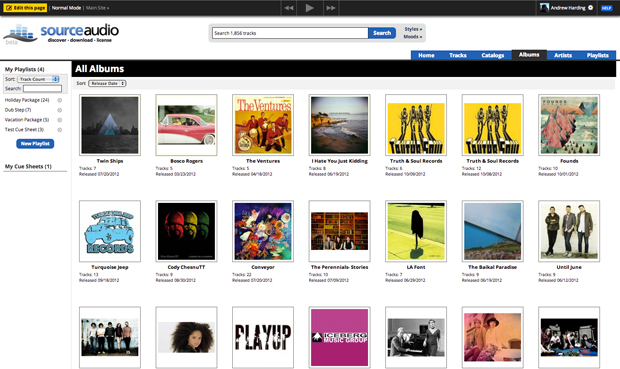Open the playlist Sort Track Count dropdown

pyautogui.click(x=38, y=79)
